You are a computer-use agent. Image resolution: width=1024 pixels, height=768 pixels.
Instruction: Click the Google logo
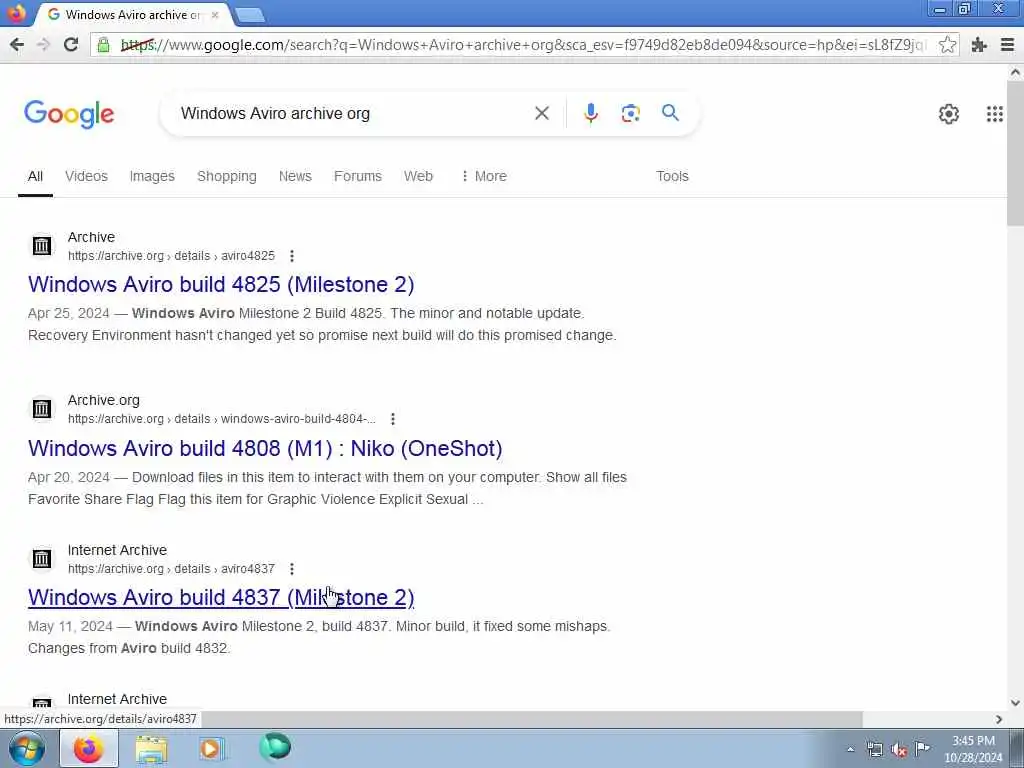pyautogui.click(x=69, y=114)
